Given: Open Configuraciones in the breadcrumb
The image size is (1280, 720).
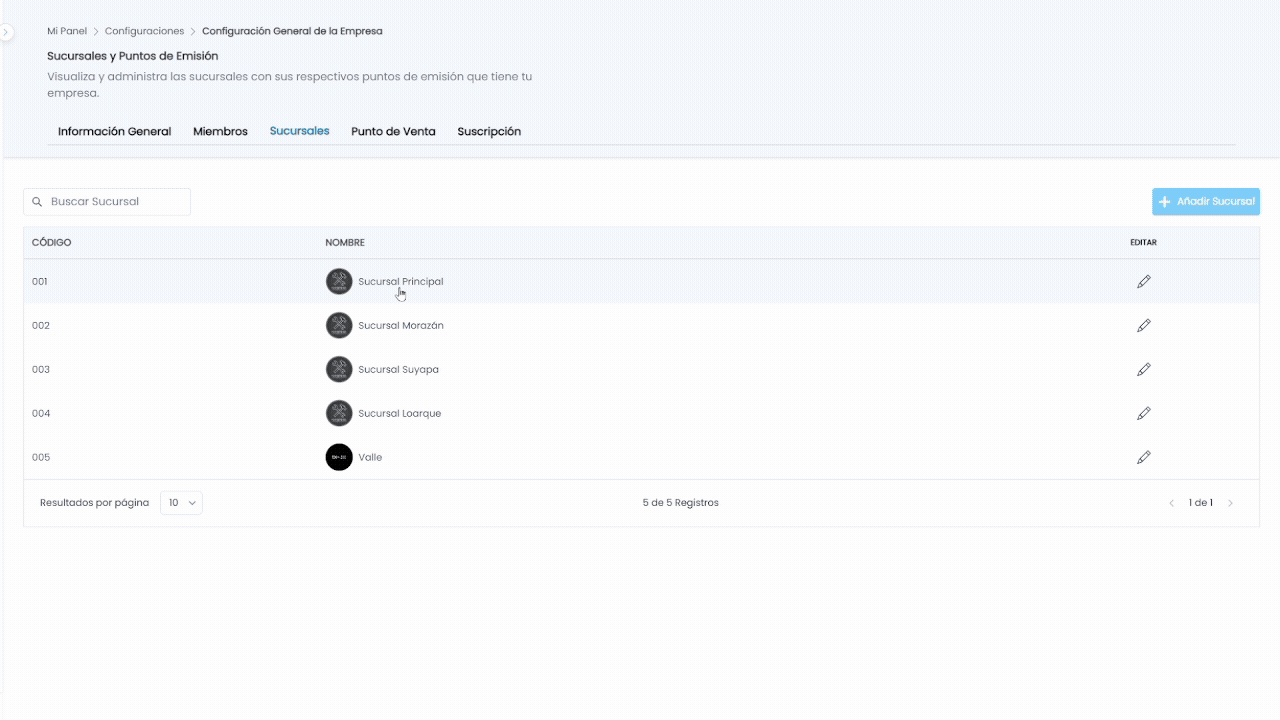Looking at the screenshot, I should tap(145, 31).
